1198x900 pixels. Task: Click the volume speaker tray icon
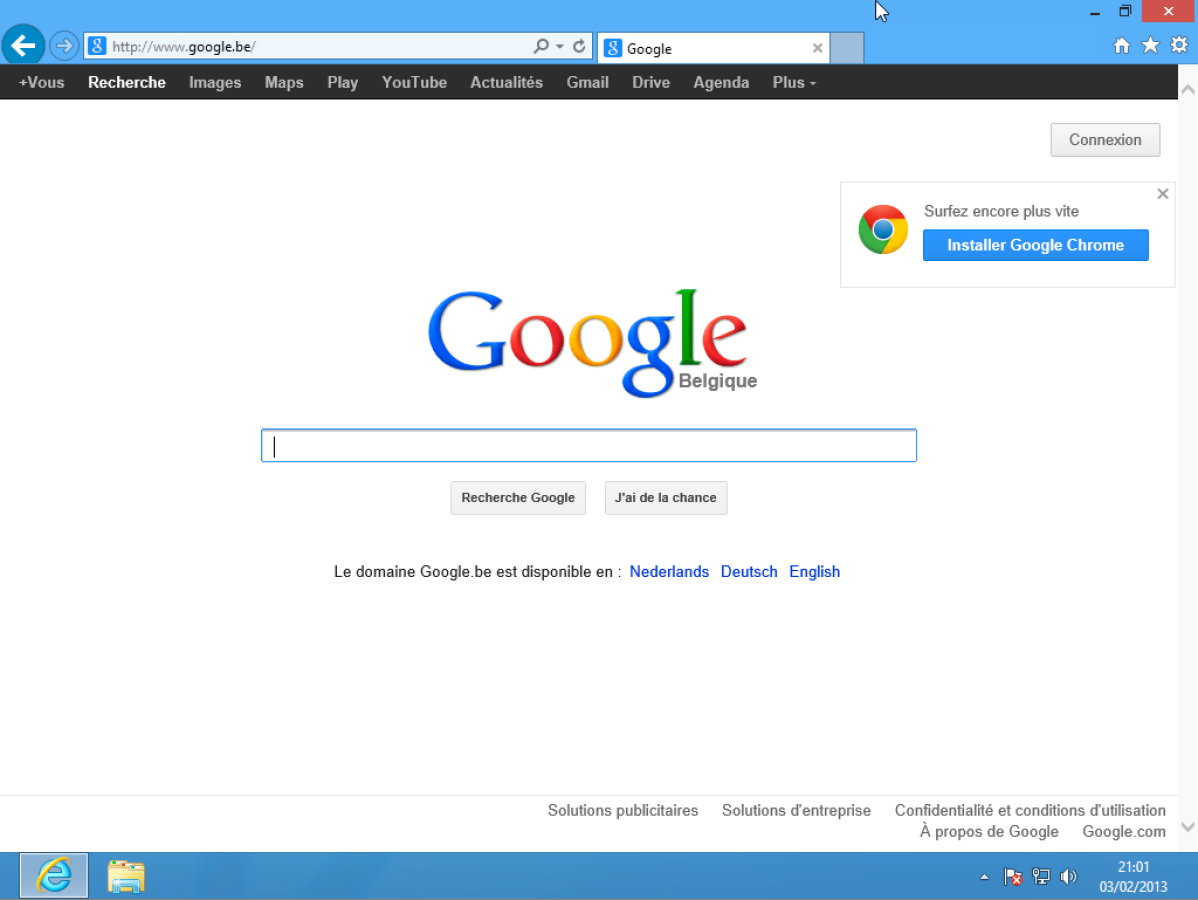(1069, 877)
